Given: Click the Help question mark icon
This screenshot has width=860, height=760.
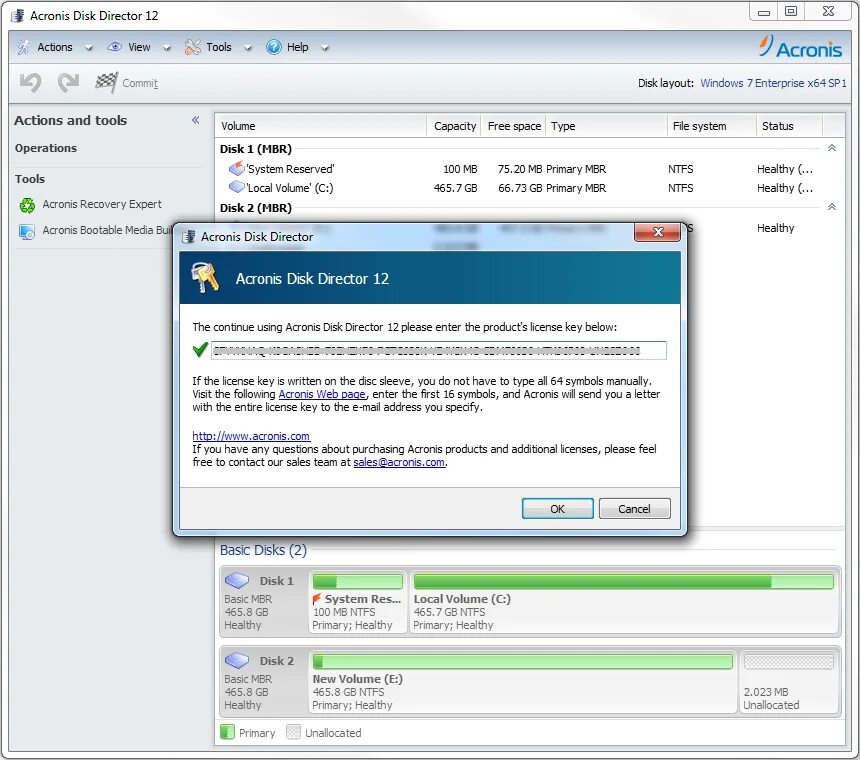Looking at the screenshot, I should [273, 47].
